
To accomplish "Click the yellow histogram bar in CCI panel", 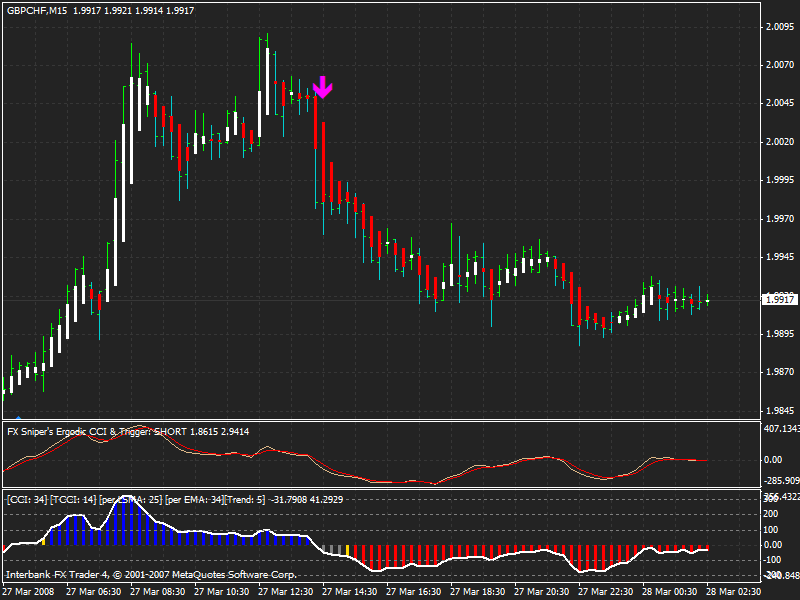I will [x=347, y=551].
